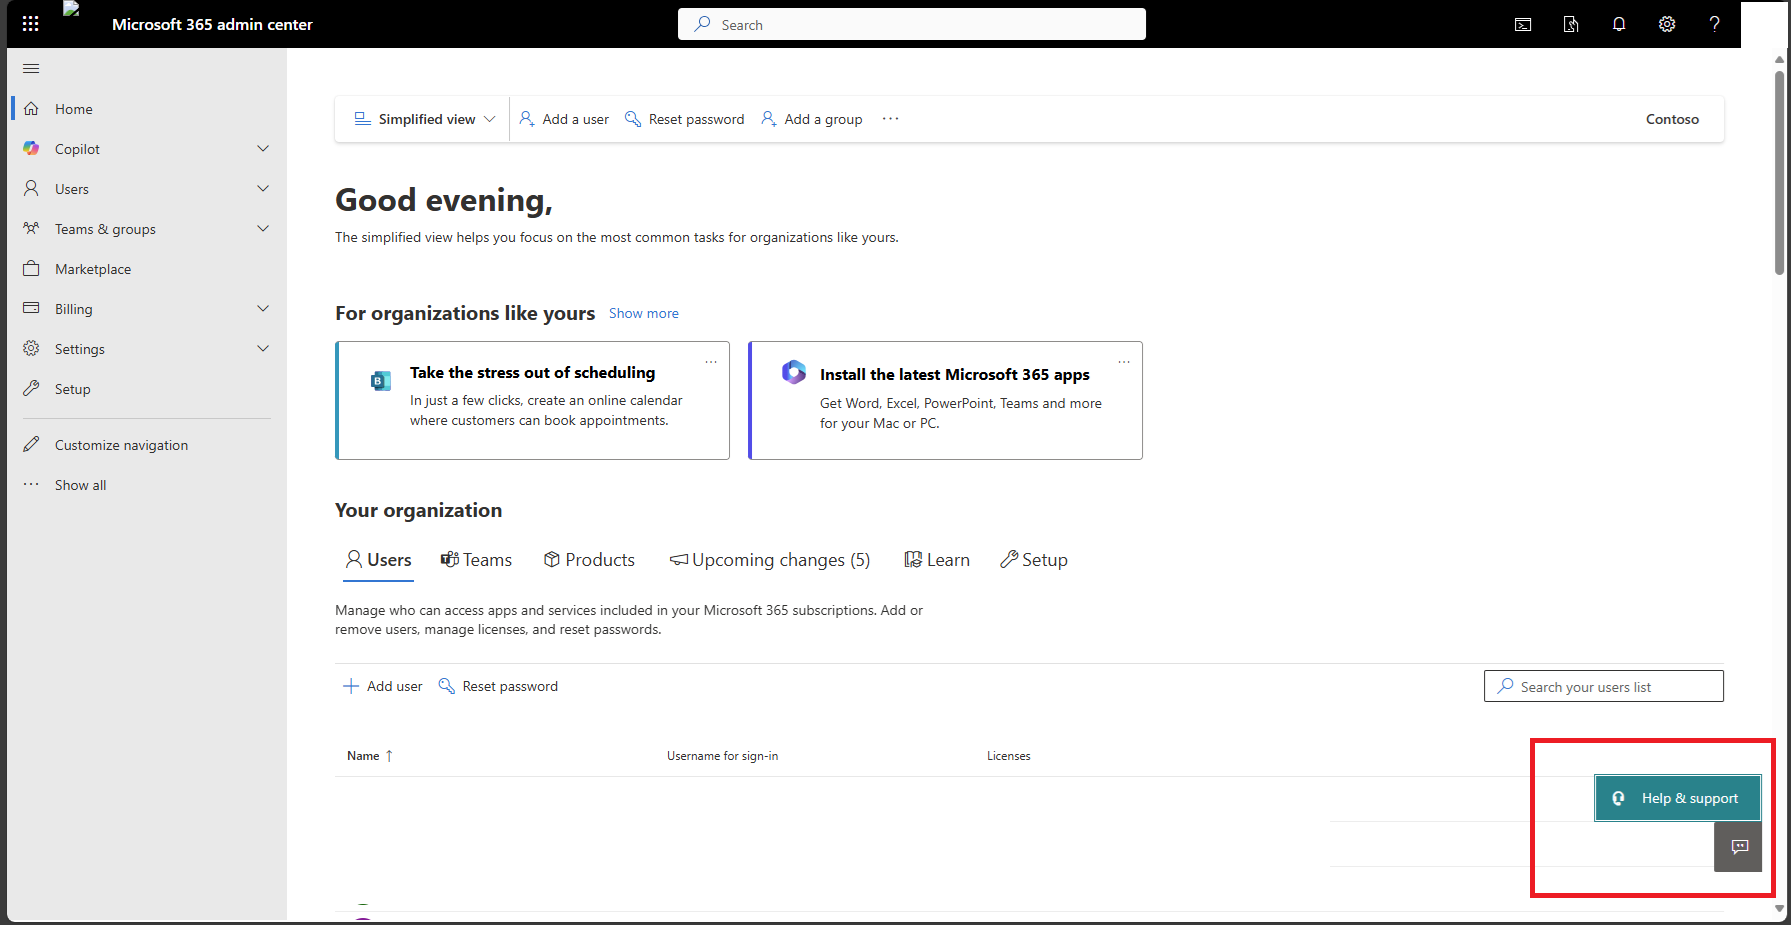The width and height of the screenshot is (1791, 925).
Task: Click the Licenses column header
Action: (1008, 756)
